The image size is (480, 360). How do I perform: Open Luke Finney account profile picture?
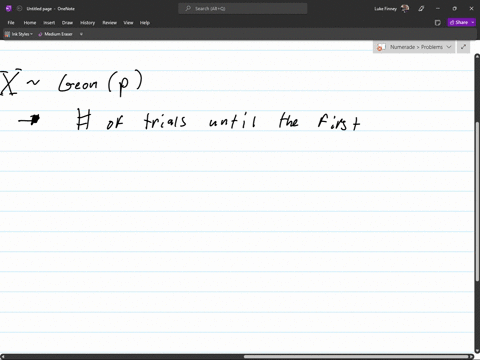point(405,9)
